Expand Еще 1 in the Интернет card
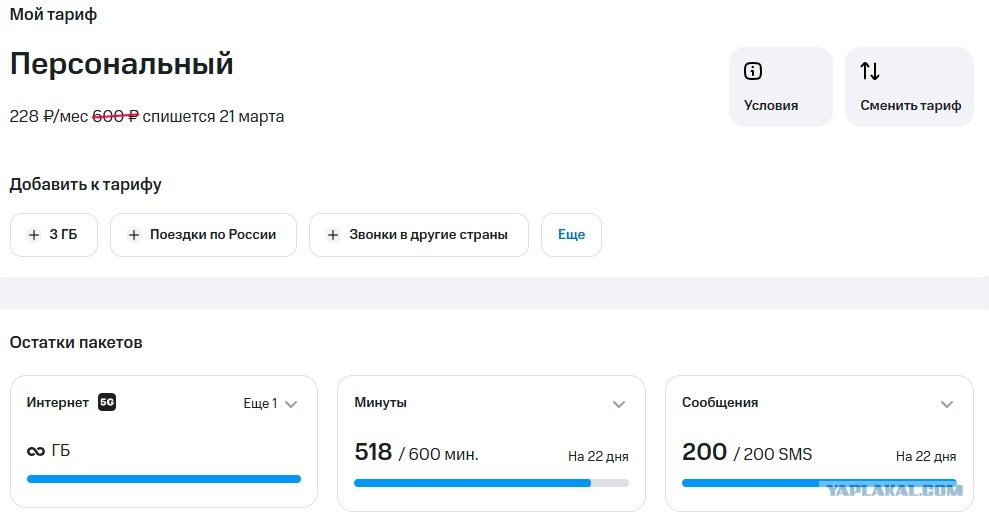 coord(270,404)
